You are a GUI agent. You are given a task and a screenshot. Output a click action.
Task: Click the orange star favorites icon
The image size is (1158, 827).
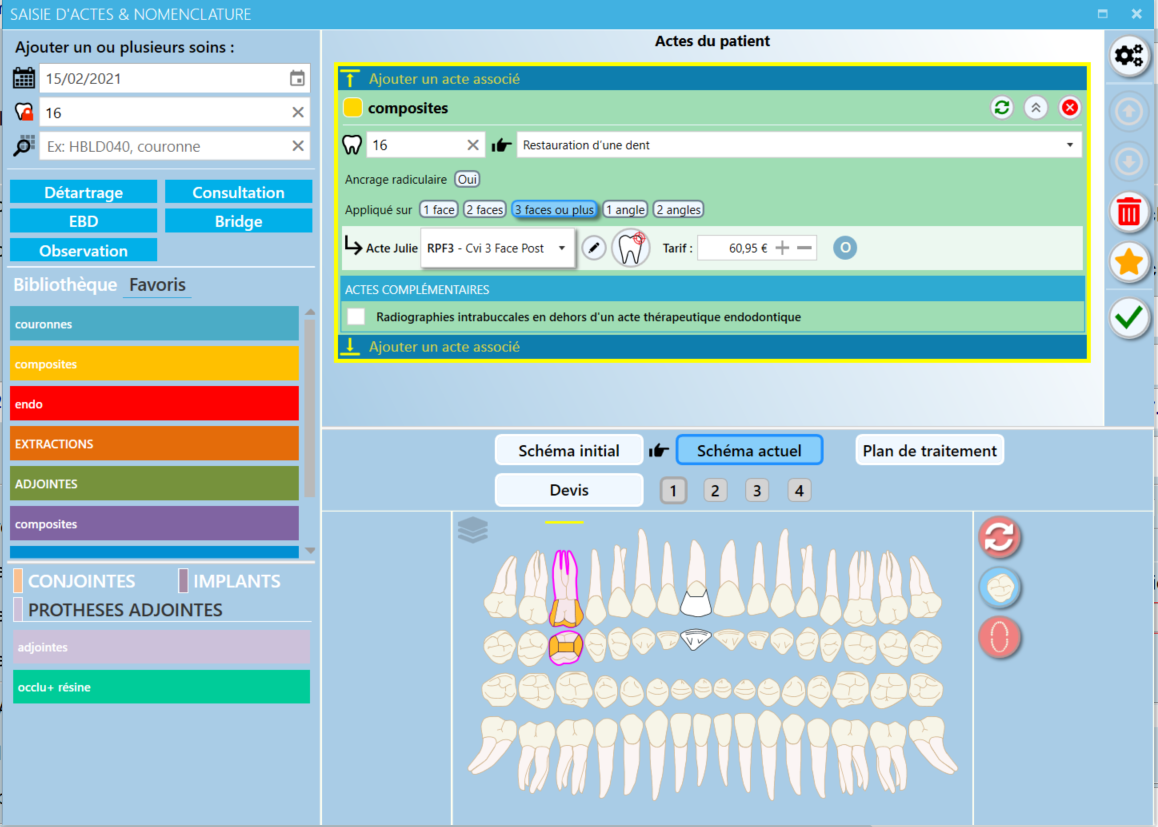tap(1128, 262)
